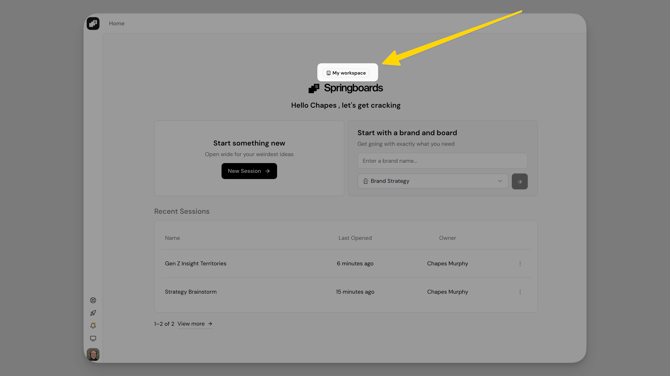Open the options menu for Gen Z Insight Territories
This screenshot has width=670, height=376.
pos(520,264)
